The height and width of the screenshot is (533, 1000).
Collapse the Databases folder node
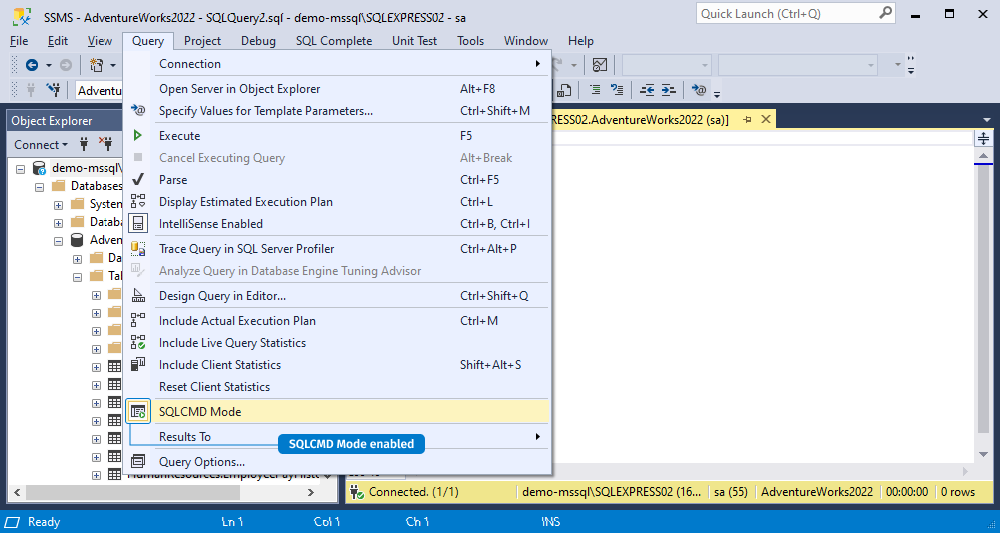click(x=40, y=187)
